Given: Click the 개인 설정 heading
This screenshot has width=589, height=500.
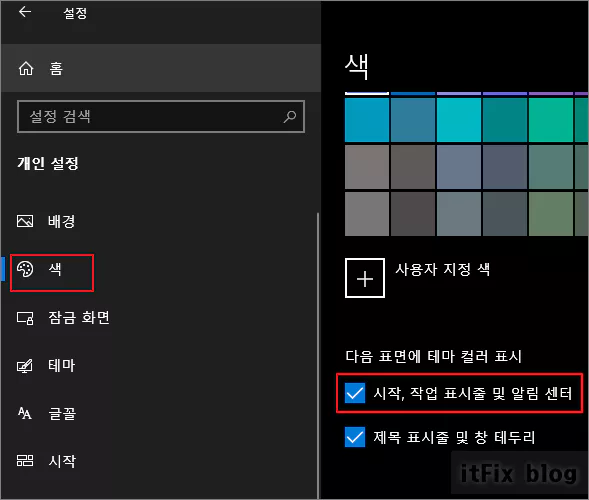Looking at the screenshot, I should [48, 163].
